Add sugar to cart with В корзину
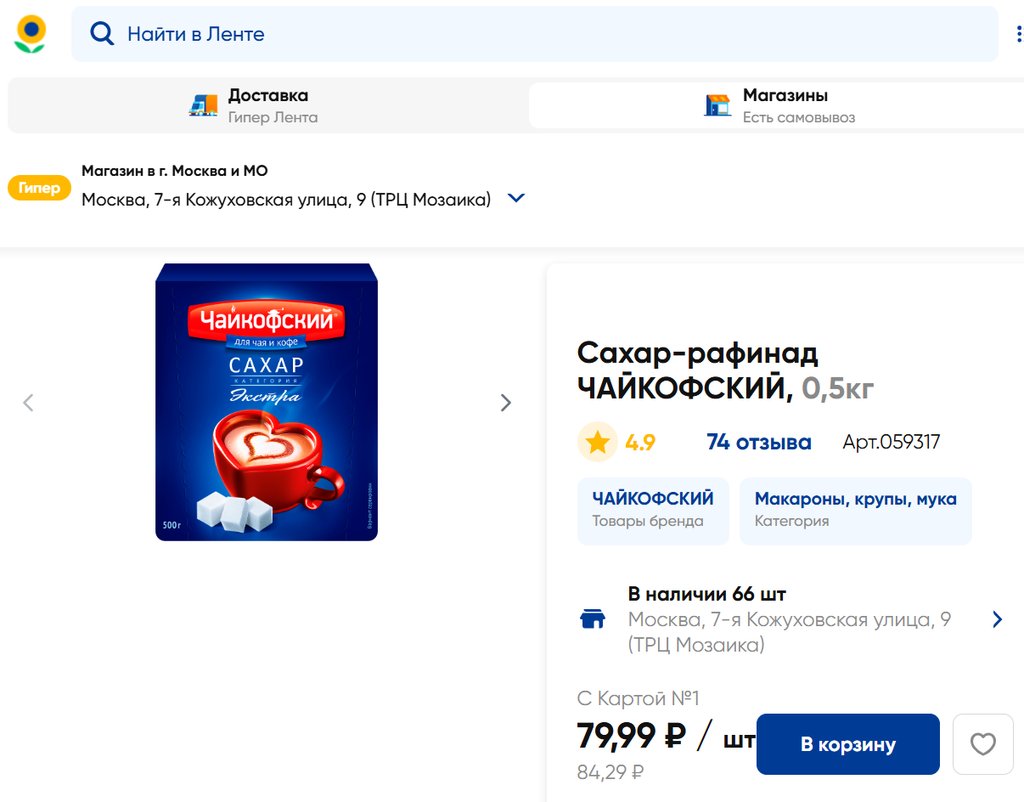The image size is (1024, 802). tap(847, 744)
